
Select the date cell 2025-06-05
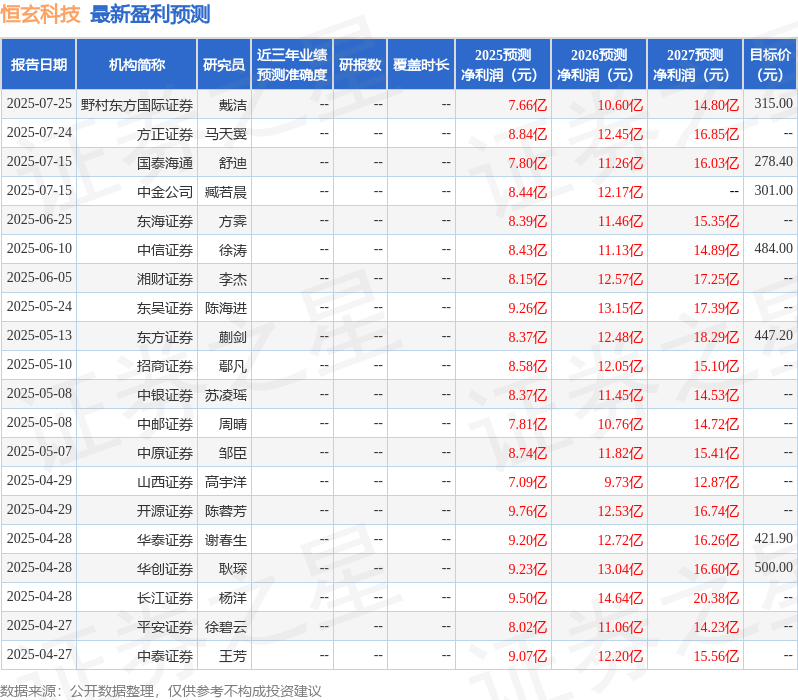click(x=39, y=277)
